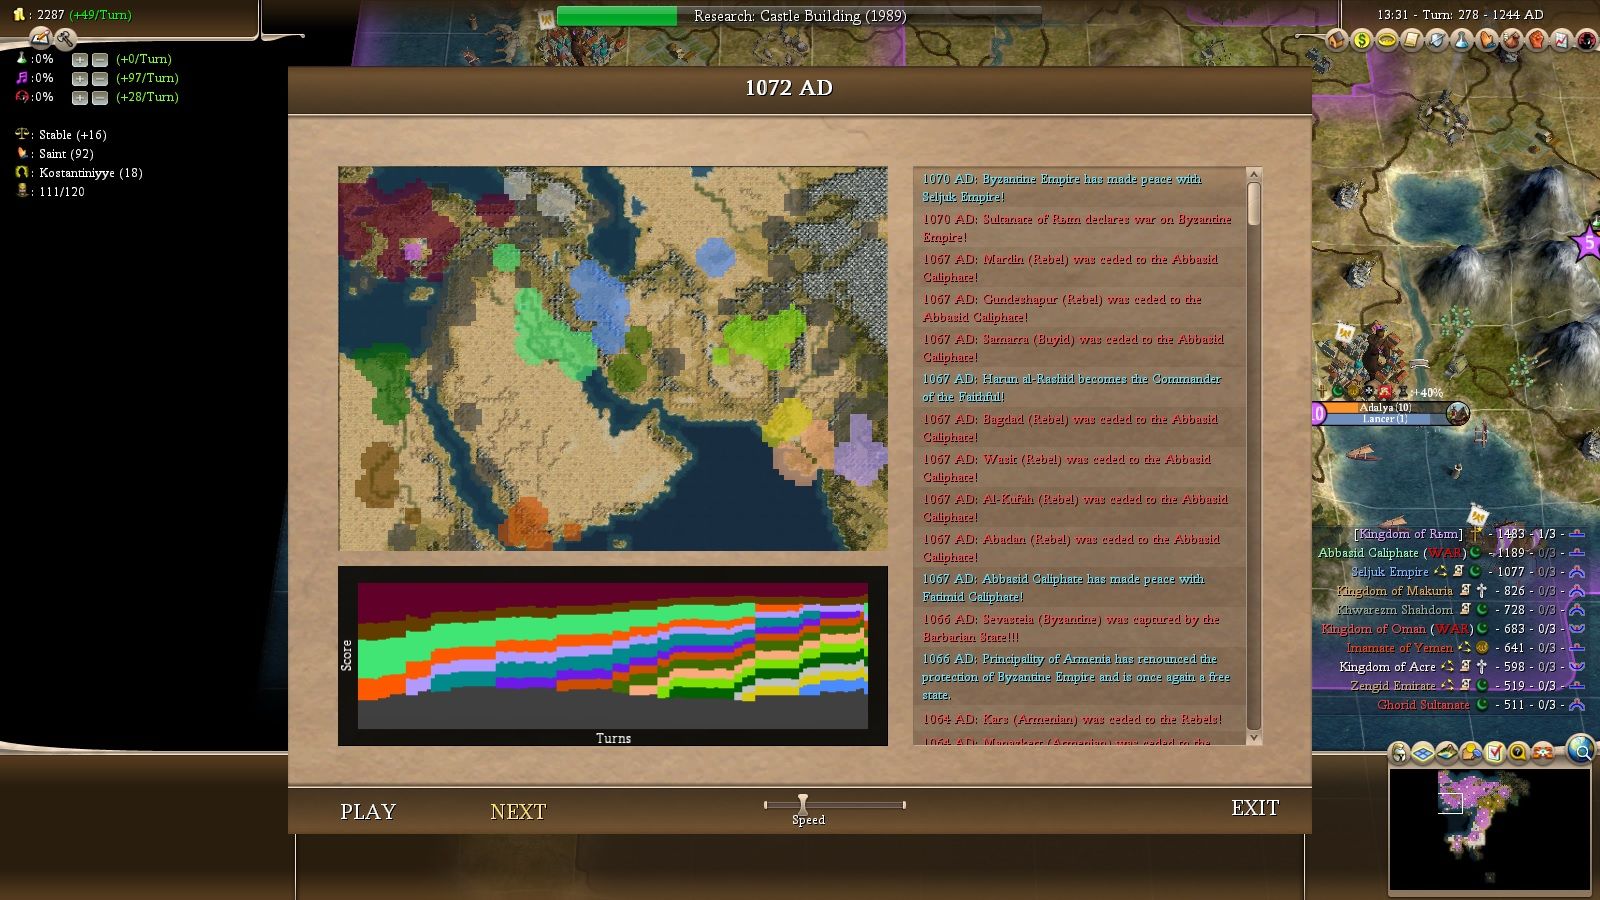Image resolution: width=1600 pixels, height=900 pixels.
Task: Click the replay log scroll-down arrow
Action: click(x=1254, y=738)
